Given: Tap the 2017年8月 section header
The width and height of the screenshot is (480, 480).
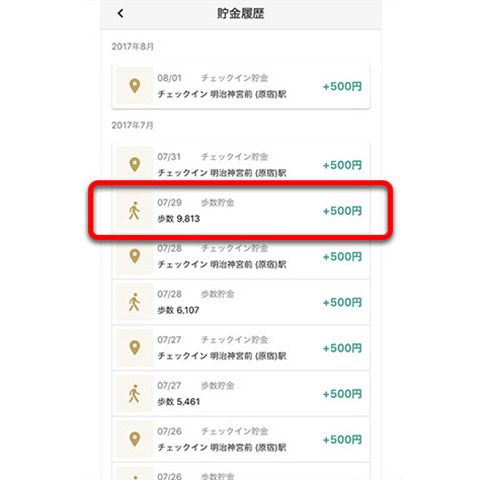Looking at the screenshot, I should pyautogui.click(x=133, y=46).
